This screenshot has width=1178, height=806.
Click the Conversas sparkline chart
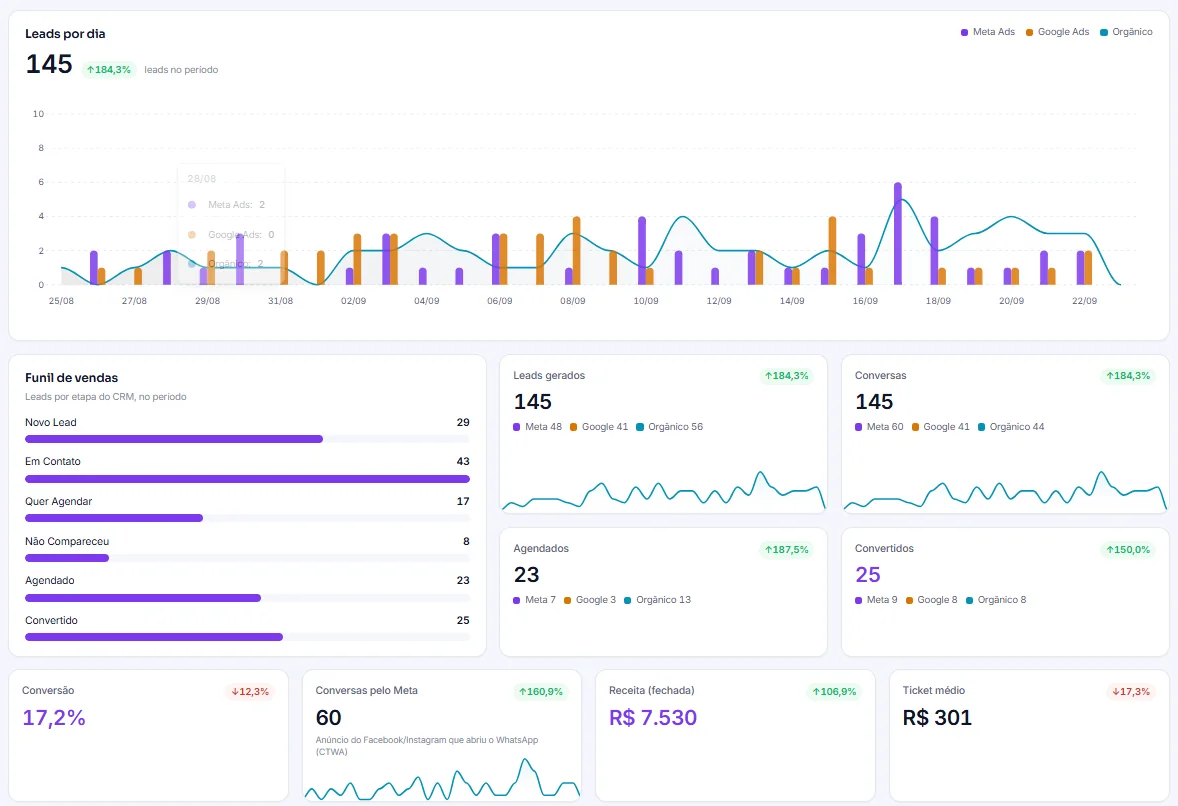click(1005, 491)
